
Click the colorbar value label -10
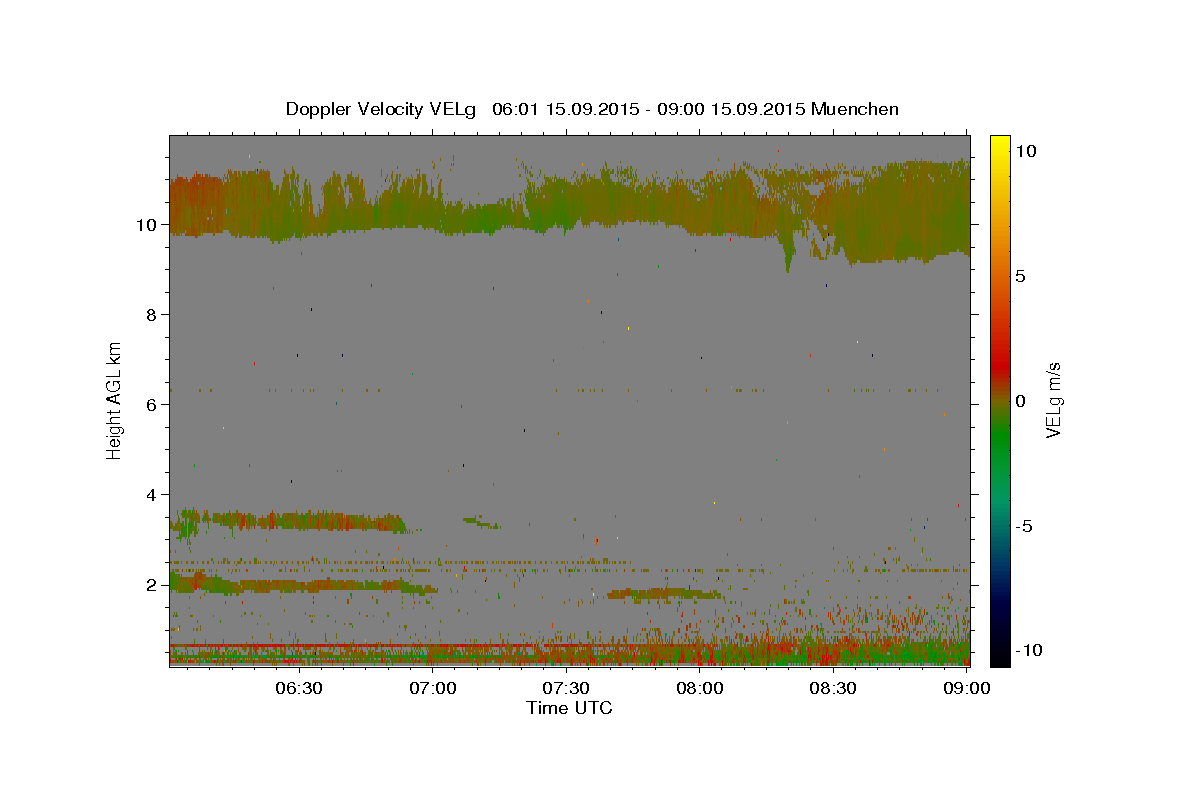pos(1028,650)
